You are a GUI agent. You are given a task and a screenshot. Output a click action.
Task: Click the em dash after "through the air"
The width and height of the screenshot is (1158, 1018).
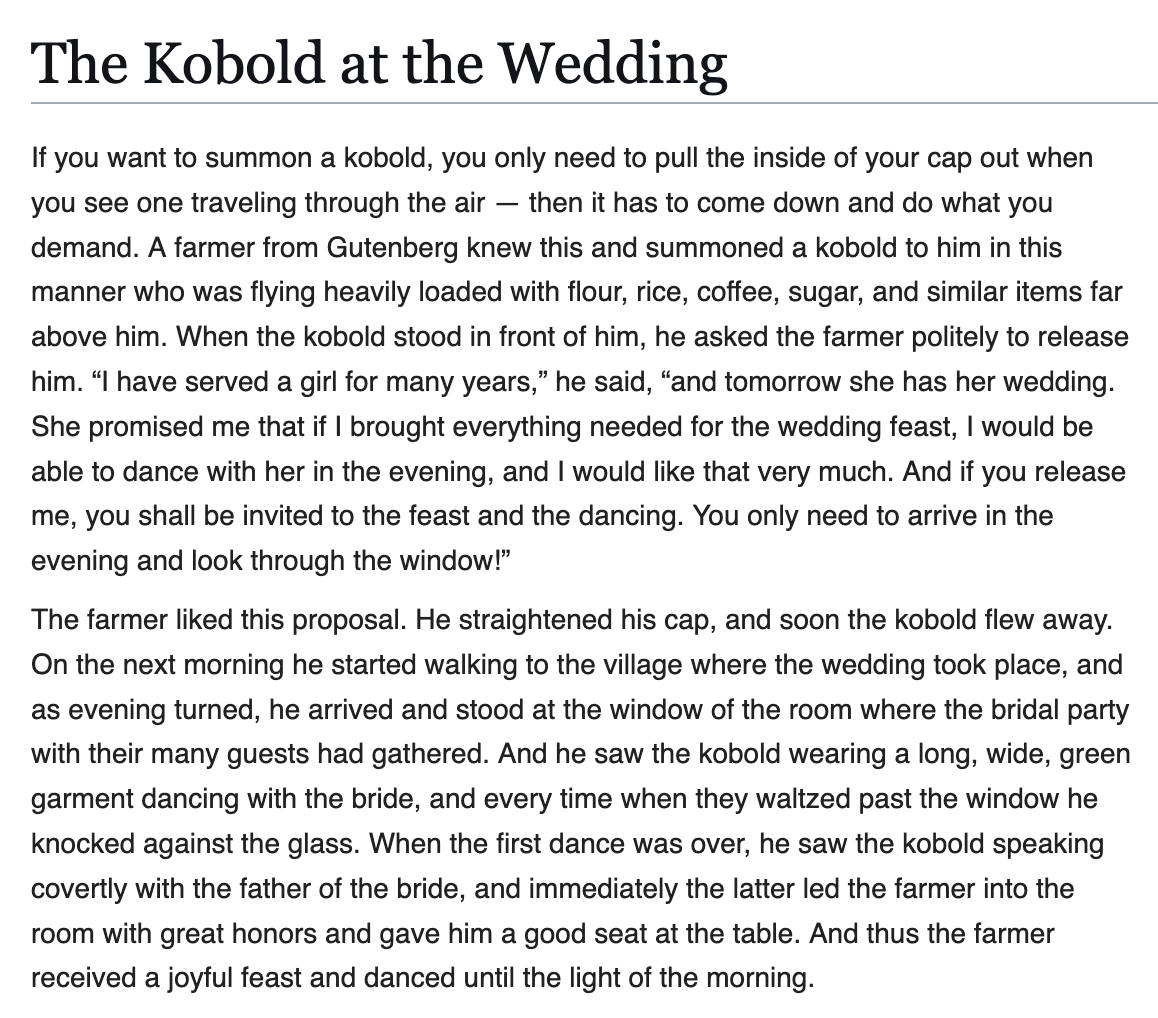click(506, 203)
